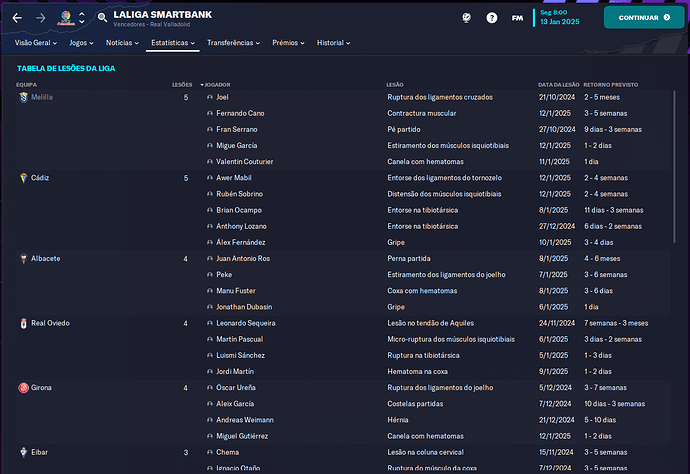This screenshot has height=474, width=690.
Task: Click the Girona club badge
Action: (x=24, y=388)
